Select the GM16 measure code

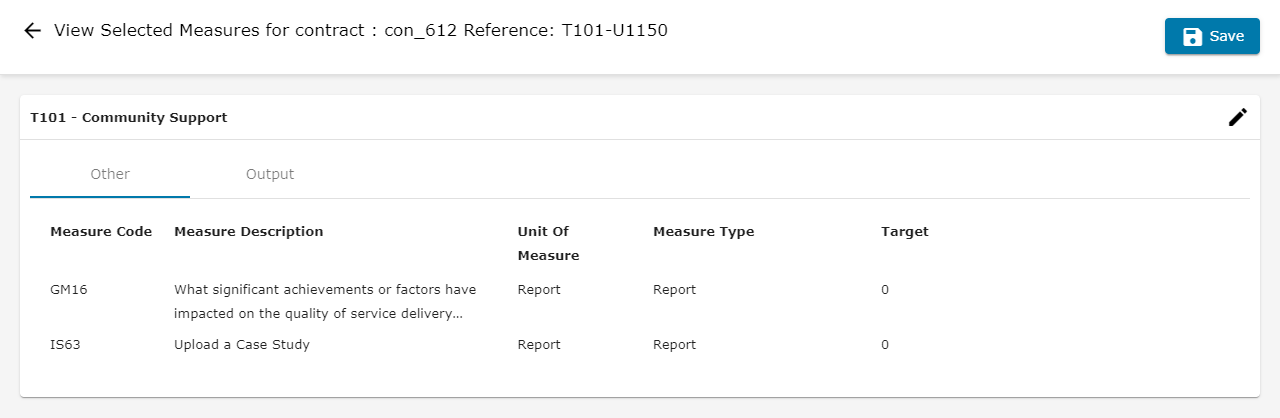point(69,290)
